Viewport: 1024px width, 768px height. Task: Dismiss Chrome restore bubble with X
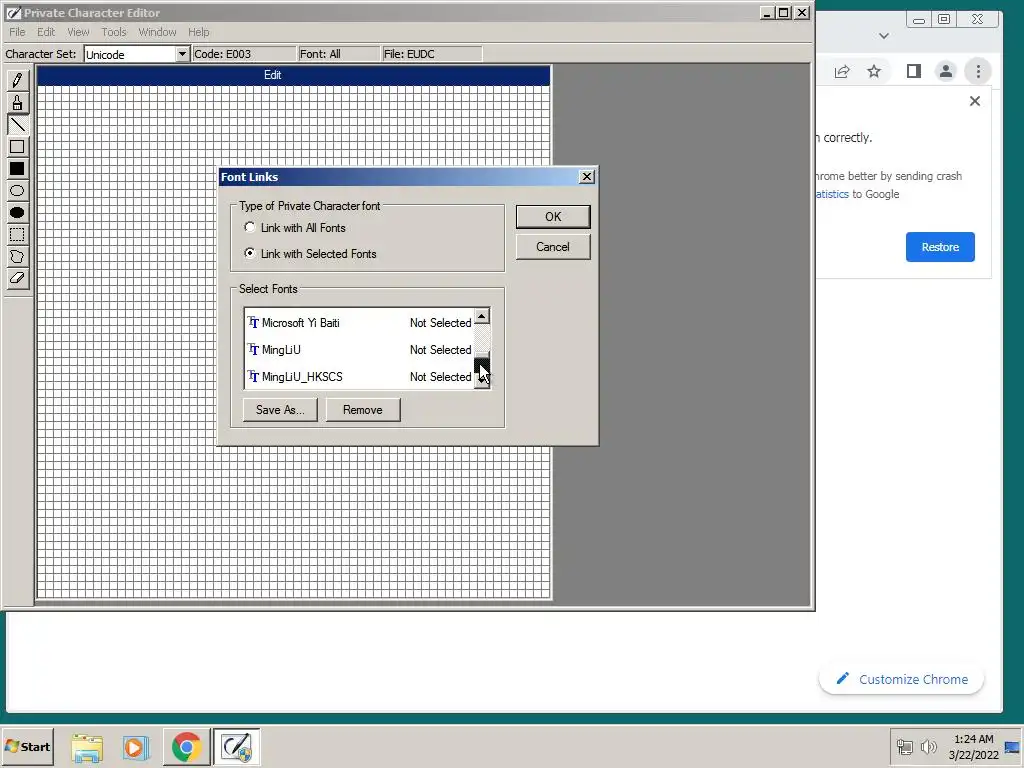tap(974, 101)
